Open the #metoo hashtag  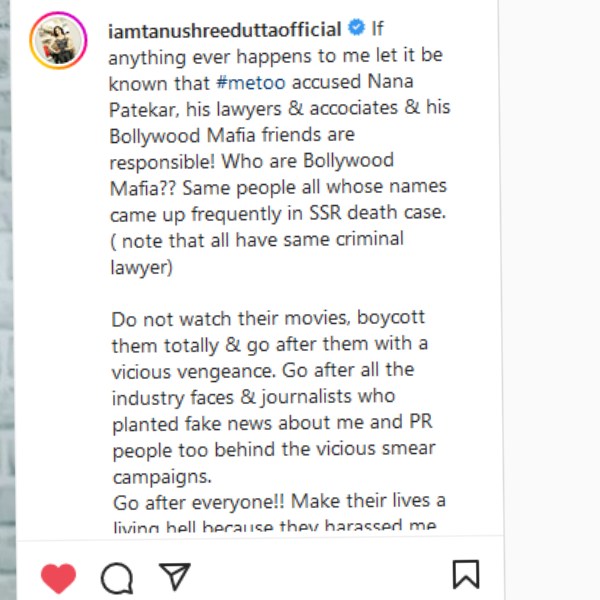251,83
